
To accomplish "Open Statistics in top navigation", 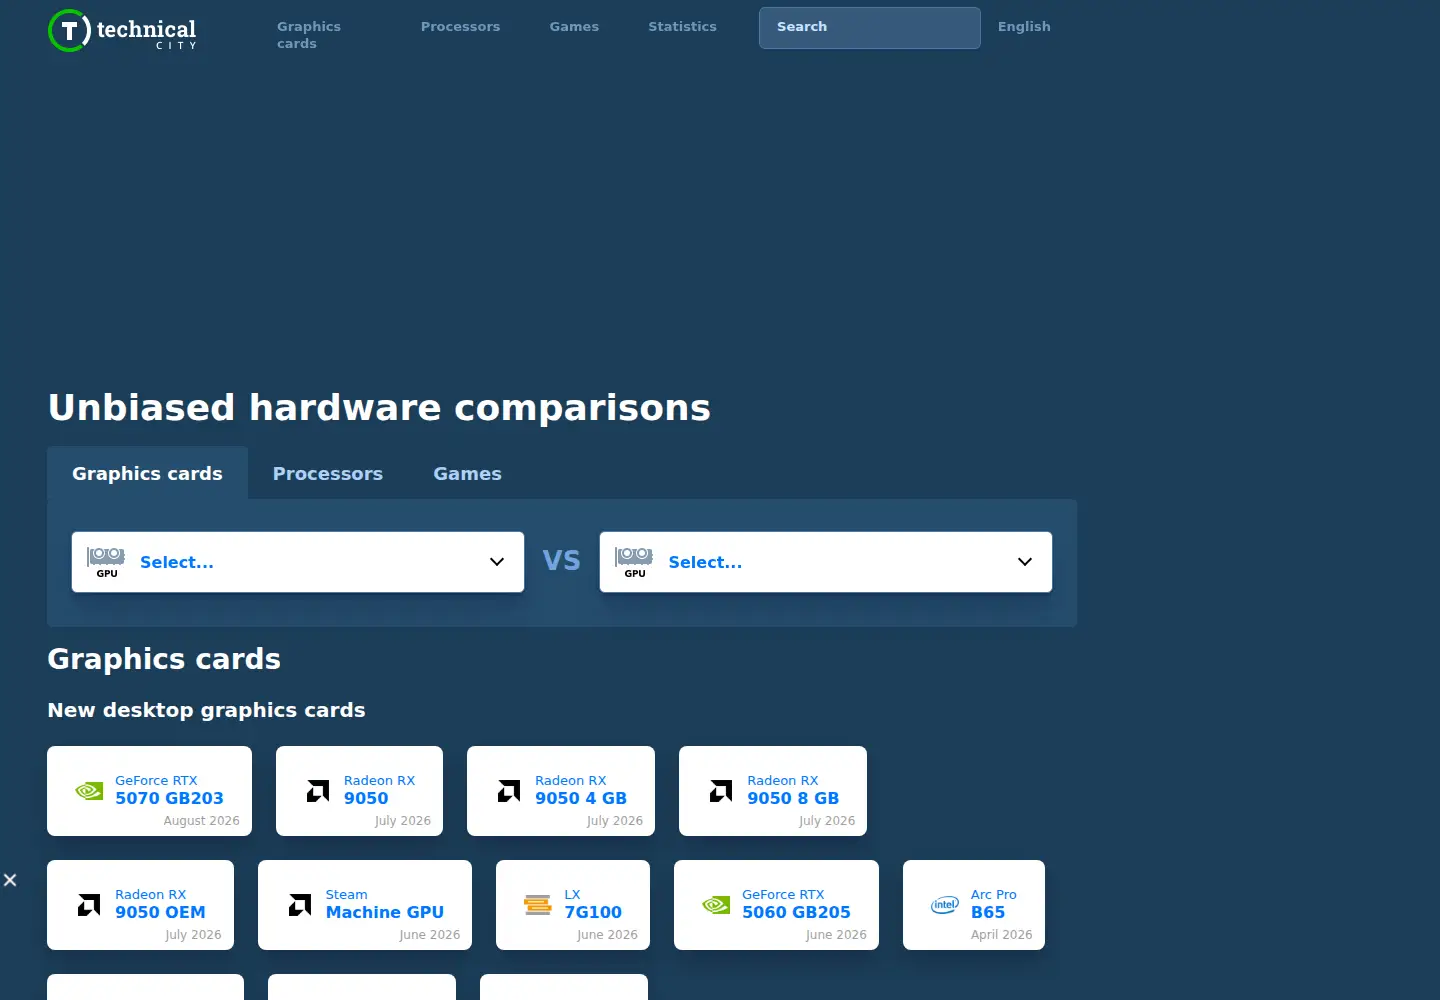I will pos(682,27).
